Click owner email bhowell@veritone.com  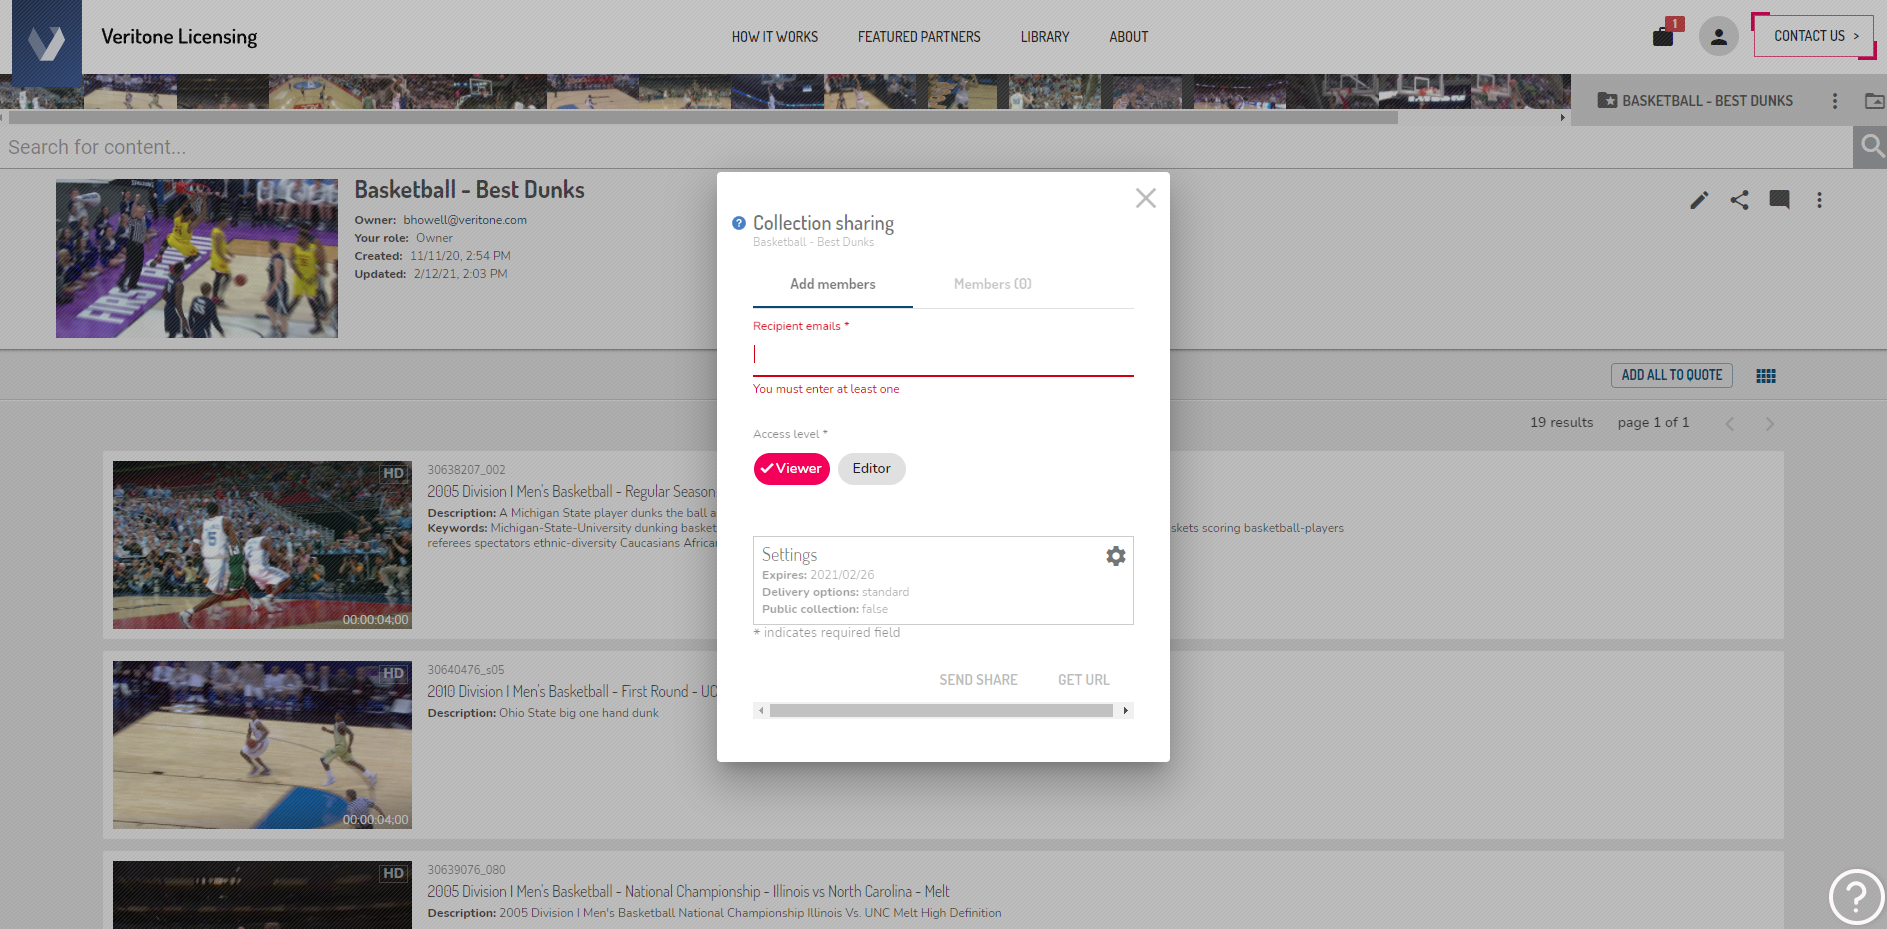tap(465, 220)
